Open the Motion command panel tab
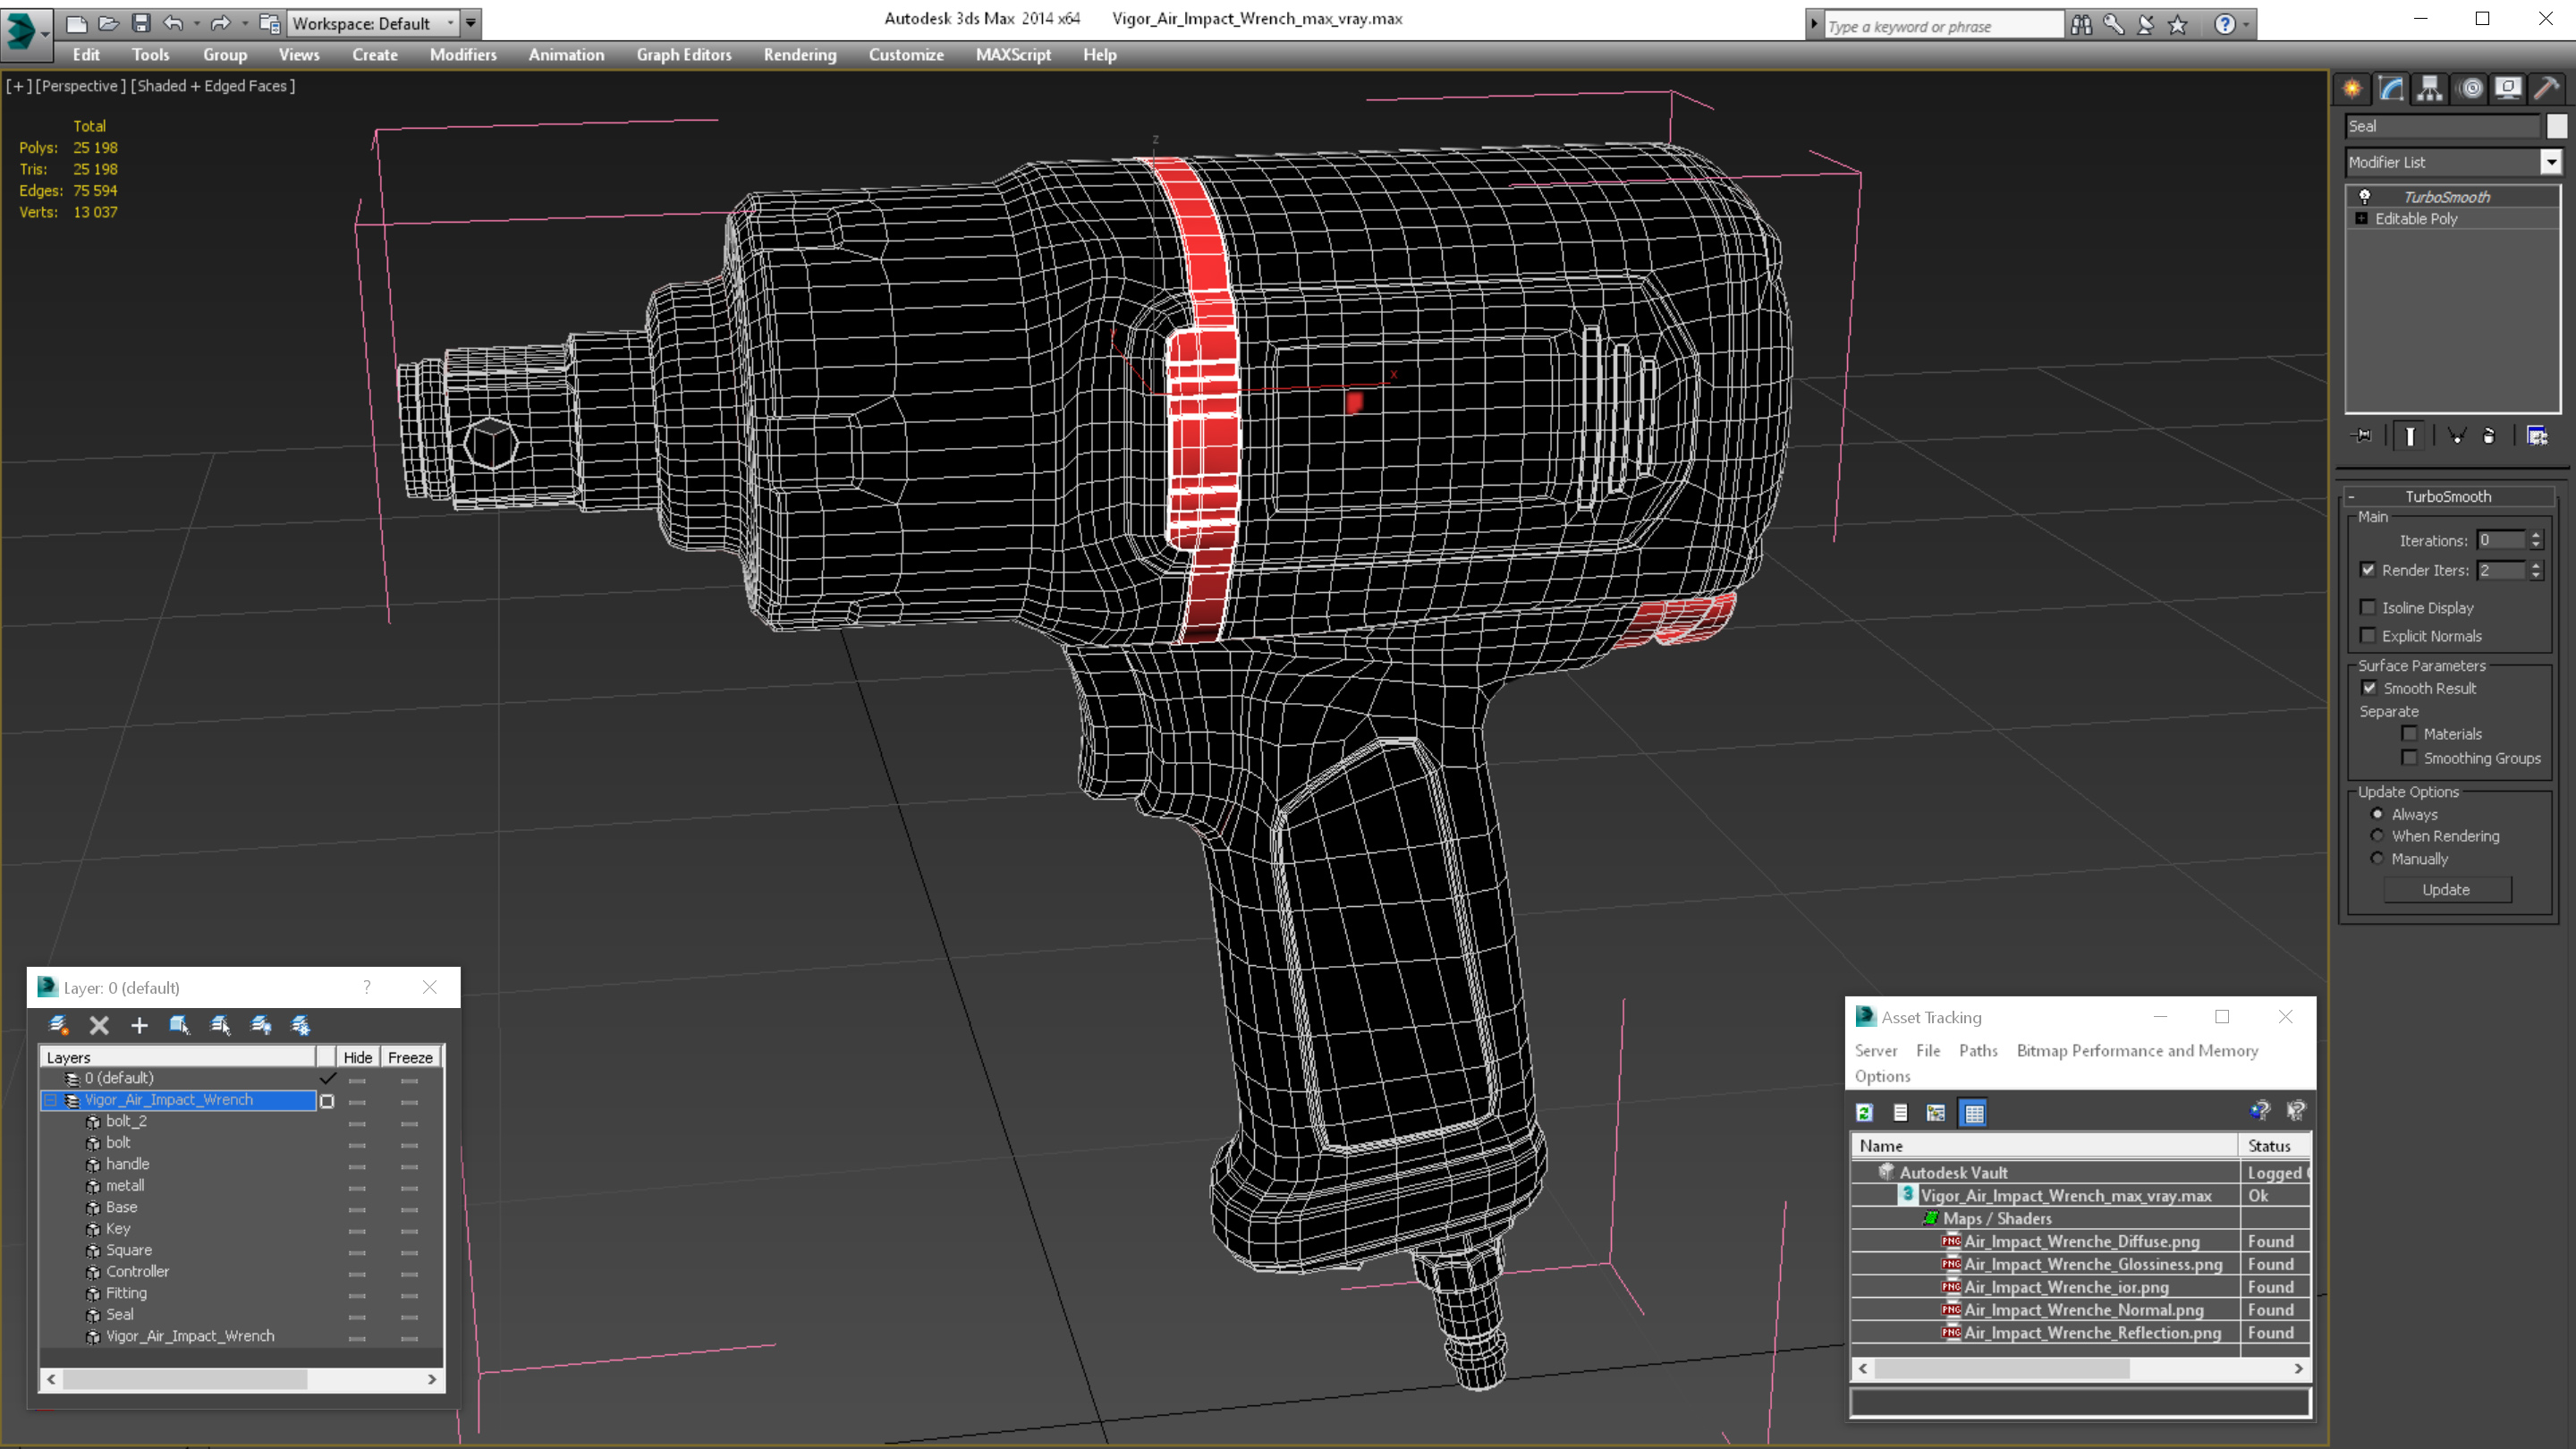Viewport: 2576px width, 1449px height. (2470, 89)
